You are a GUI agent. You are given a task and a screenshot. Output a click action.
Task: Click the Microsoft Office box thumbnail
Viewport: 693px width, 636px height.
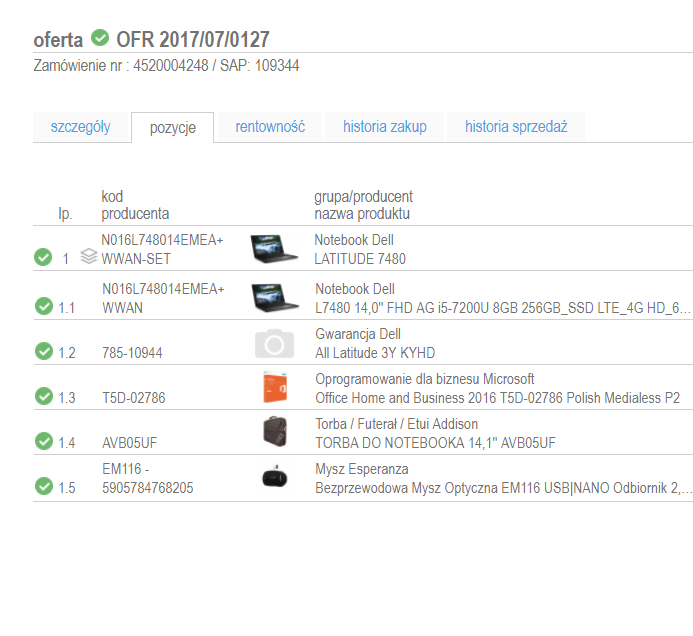274,389
